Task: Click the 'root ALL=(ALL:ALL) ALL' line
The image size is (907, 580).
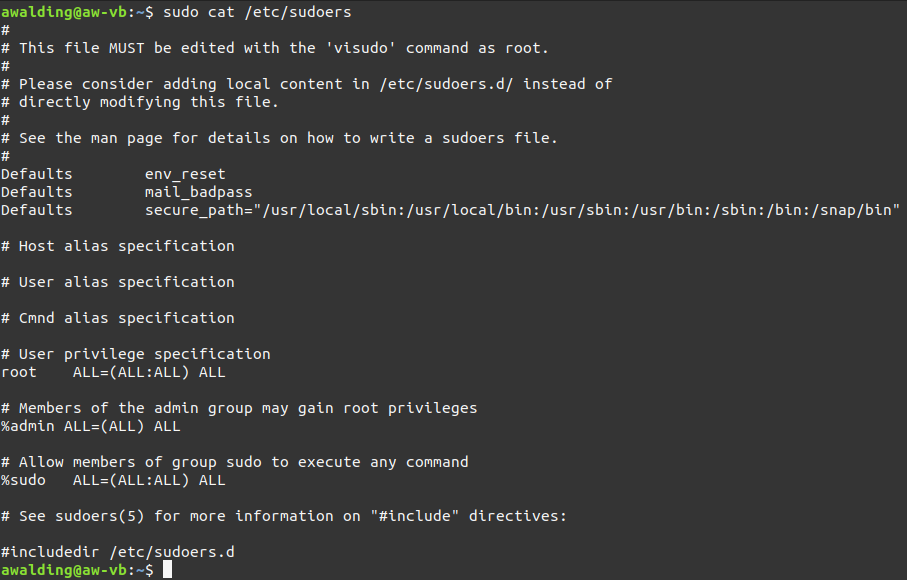Action: click(x=113, y=372)
